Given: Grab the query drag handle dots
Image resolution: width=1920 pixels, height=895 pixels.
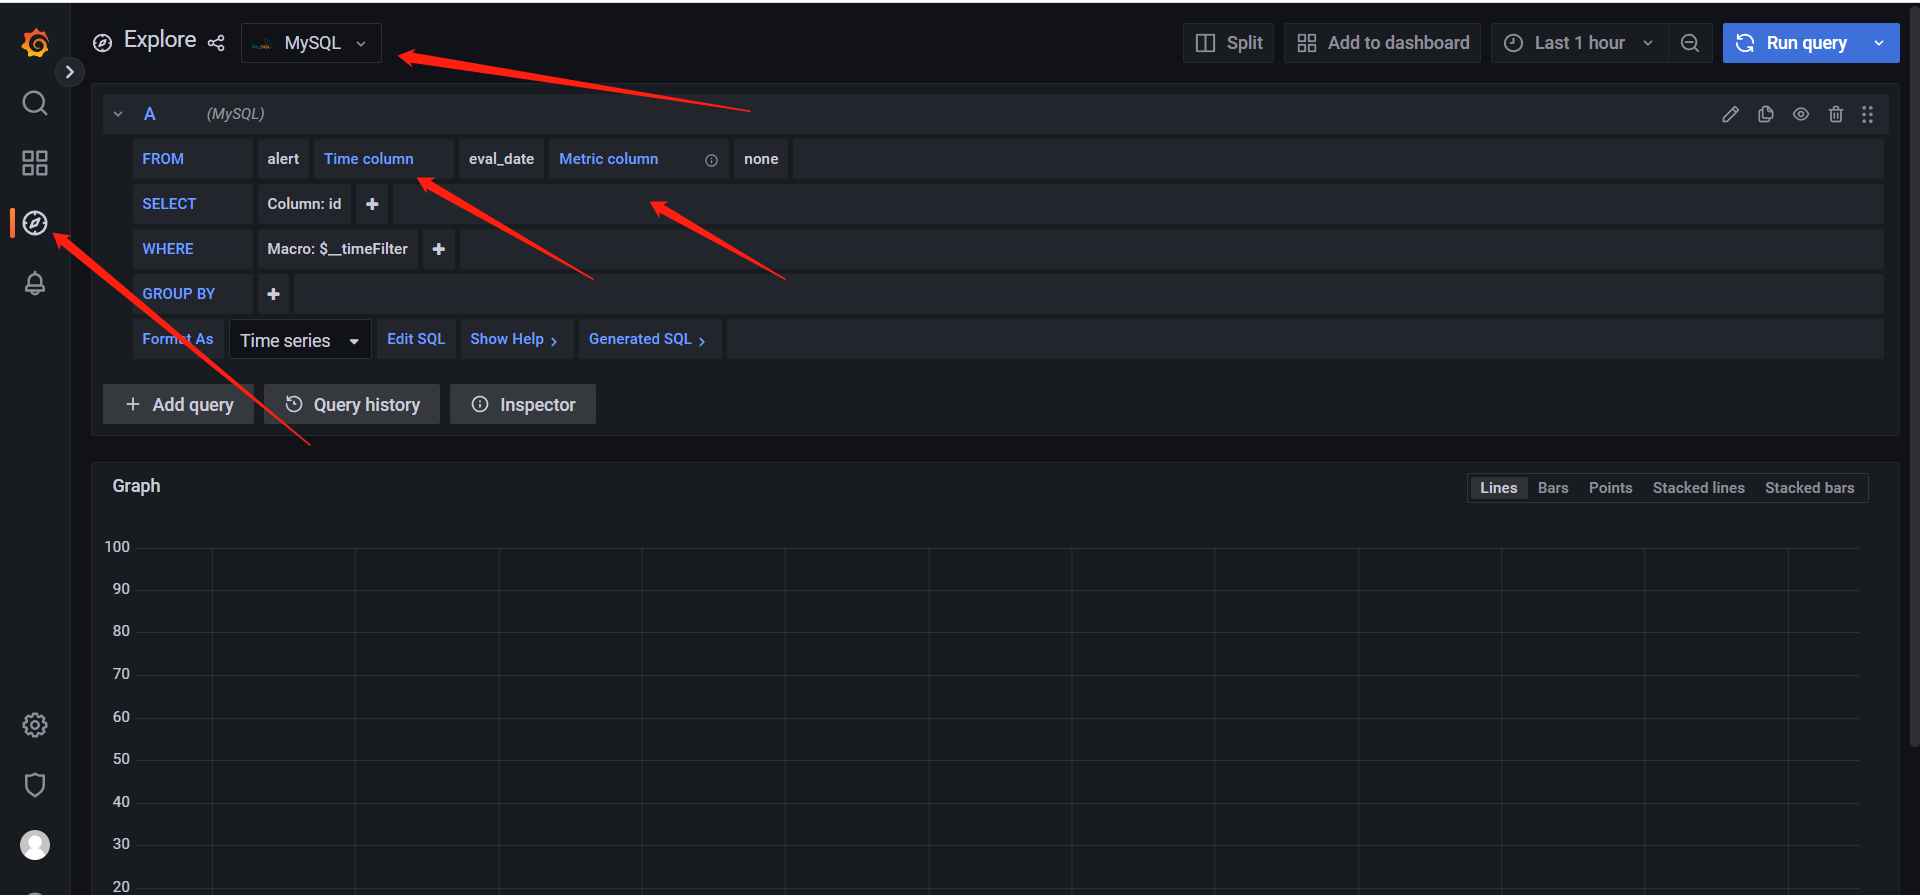Looking at the screenshot, I should coord(1867,114).
